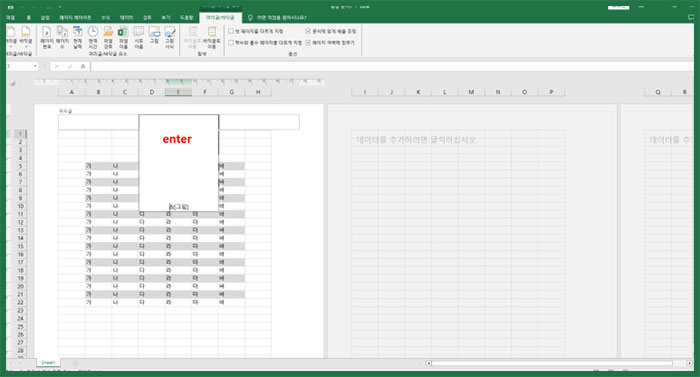Insert File Path (파일 경로) element

click(108, 38)
